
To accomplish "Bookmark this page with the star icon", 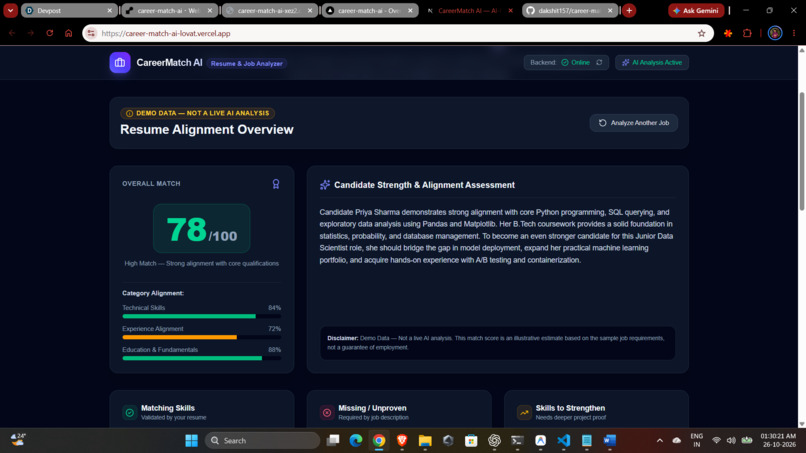I will 702,33.
